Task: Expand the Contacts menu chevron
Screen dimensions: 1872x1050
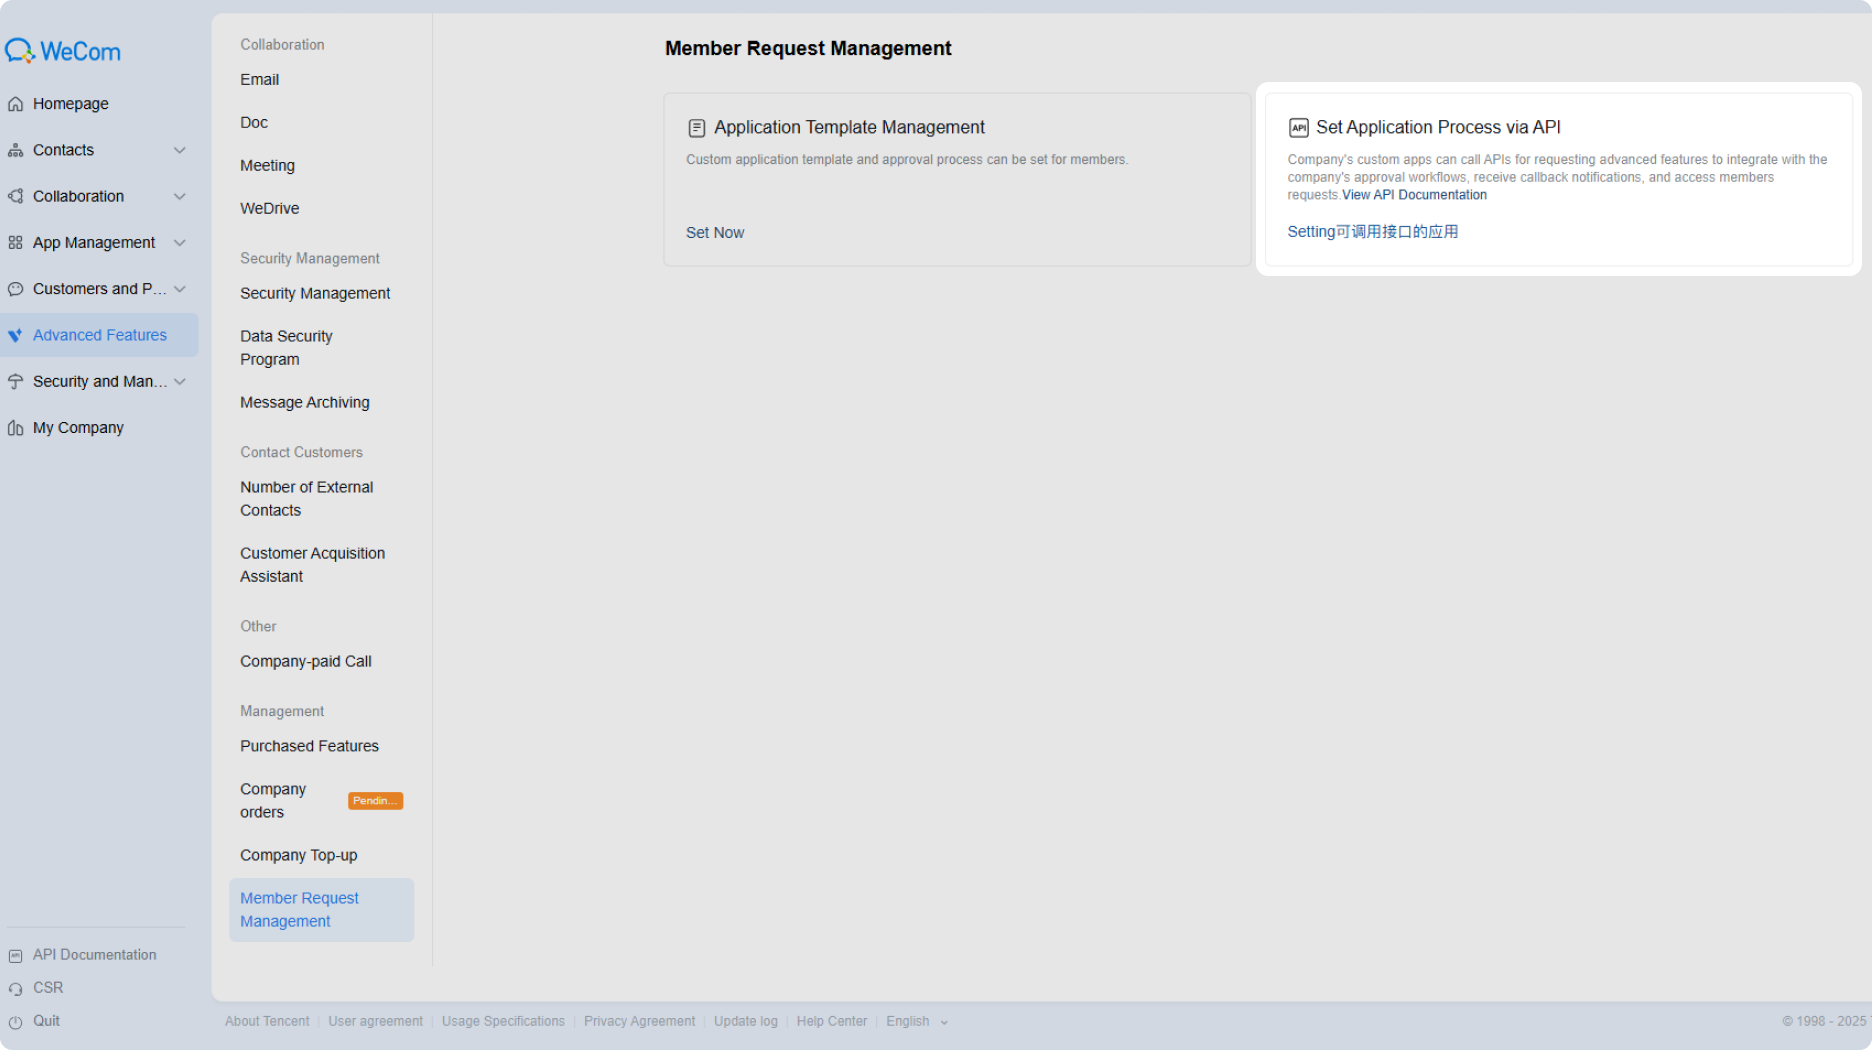Action: 180,150
